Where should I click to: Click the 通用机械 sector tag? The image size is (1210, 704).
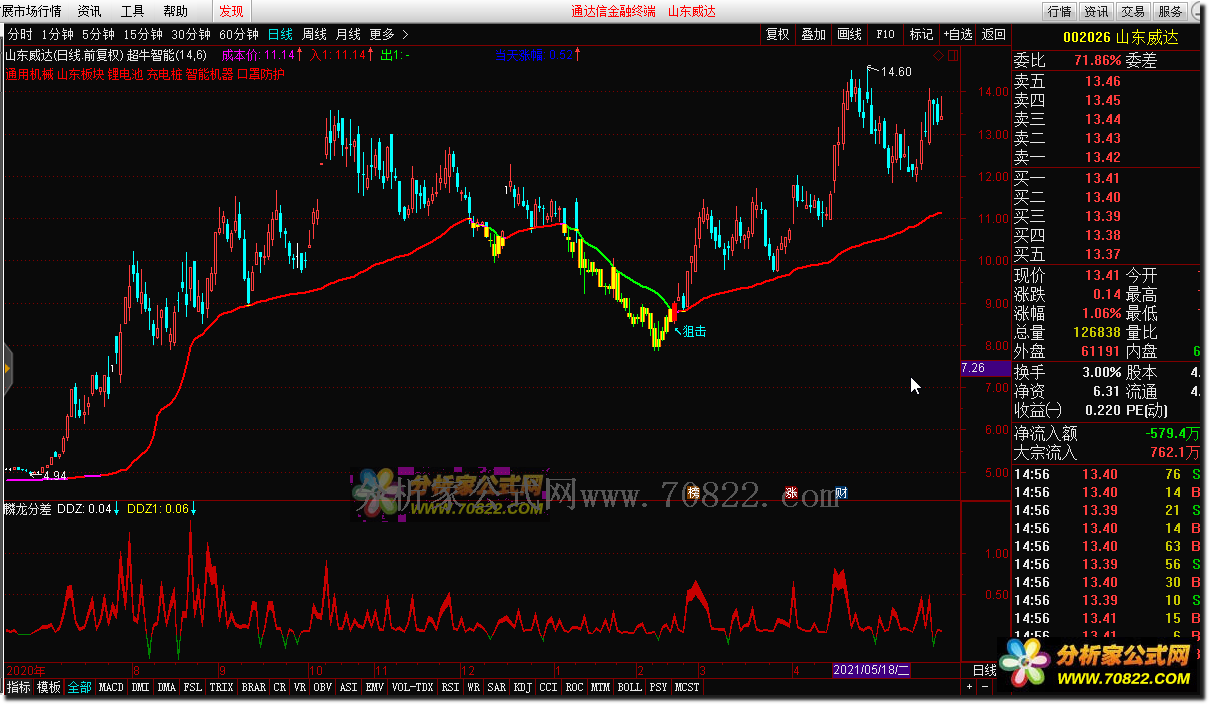28,74
